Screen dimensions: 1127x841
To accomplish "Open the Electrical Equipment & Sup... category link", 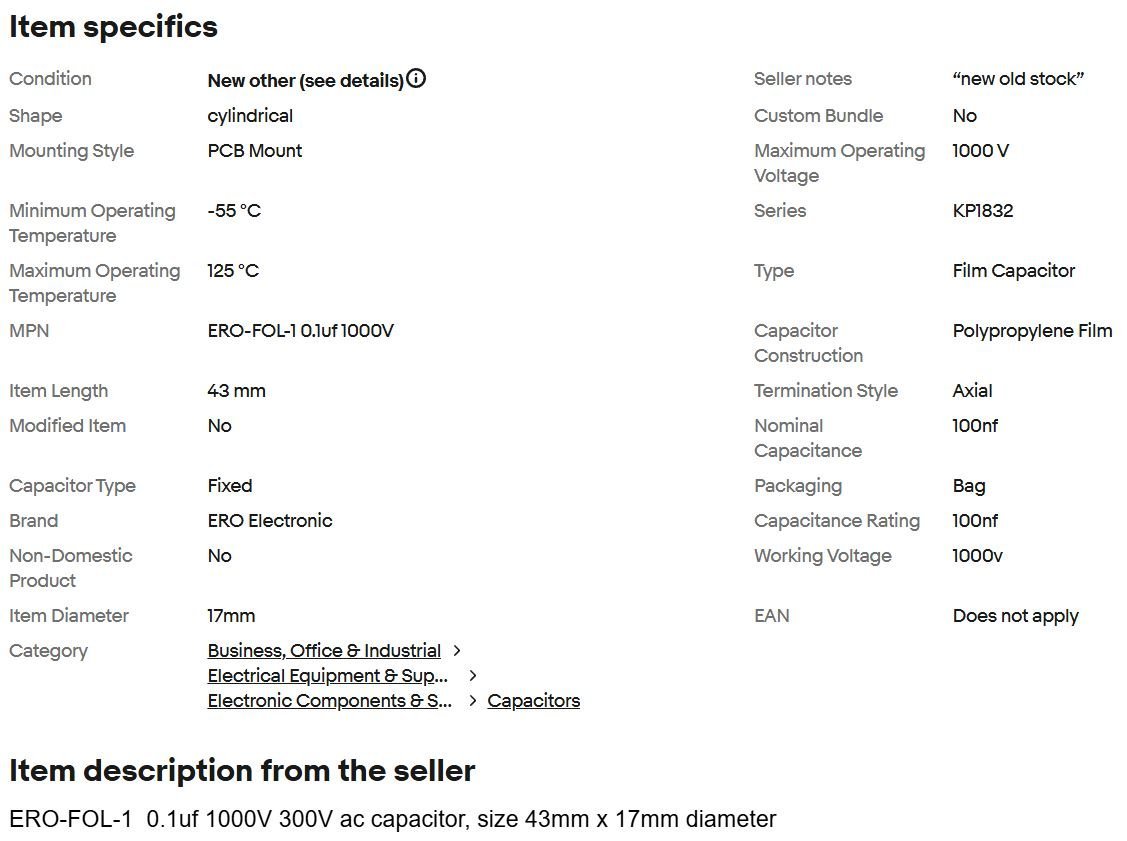I will (x=327, y=676).
